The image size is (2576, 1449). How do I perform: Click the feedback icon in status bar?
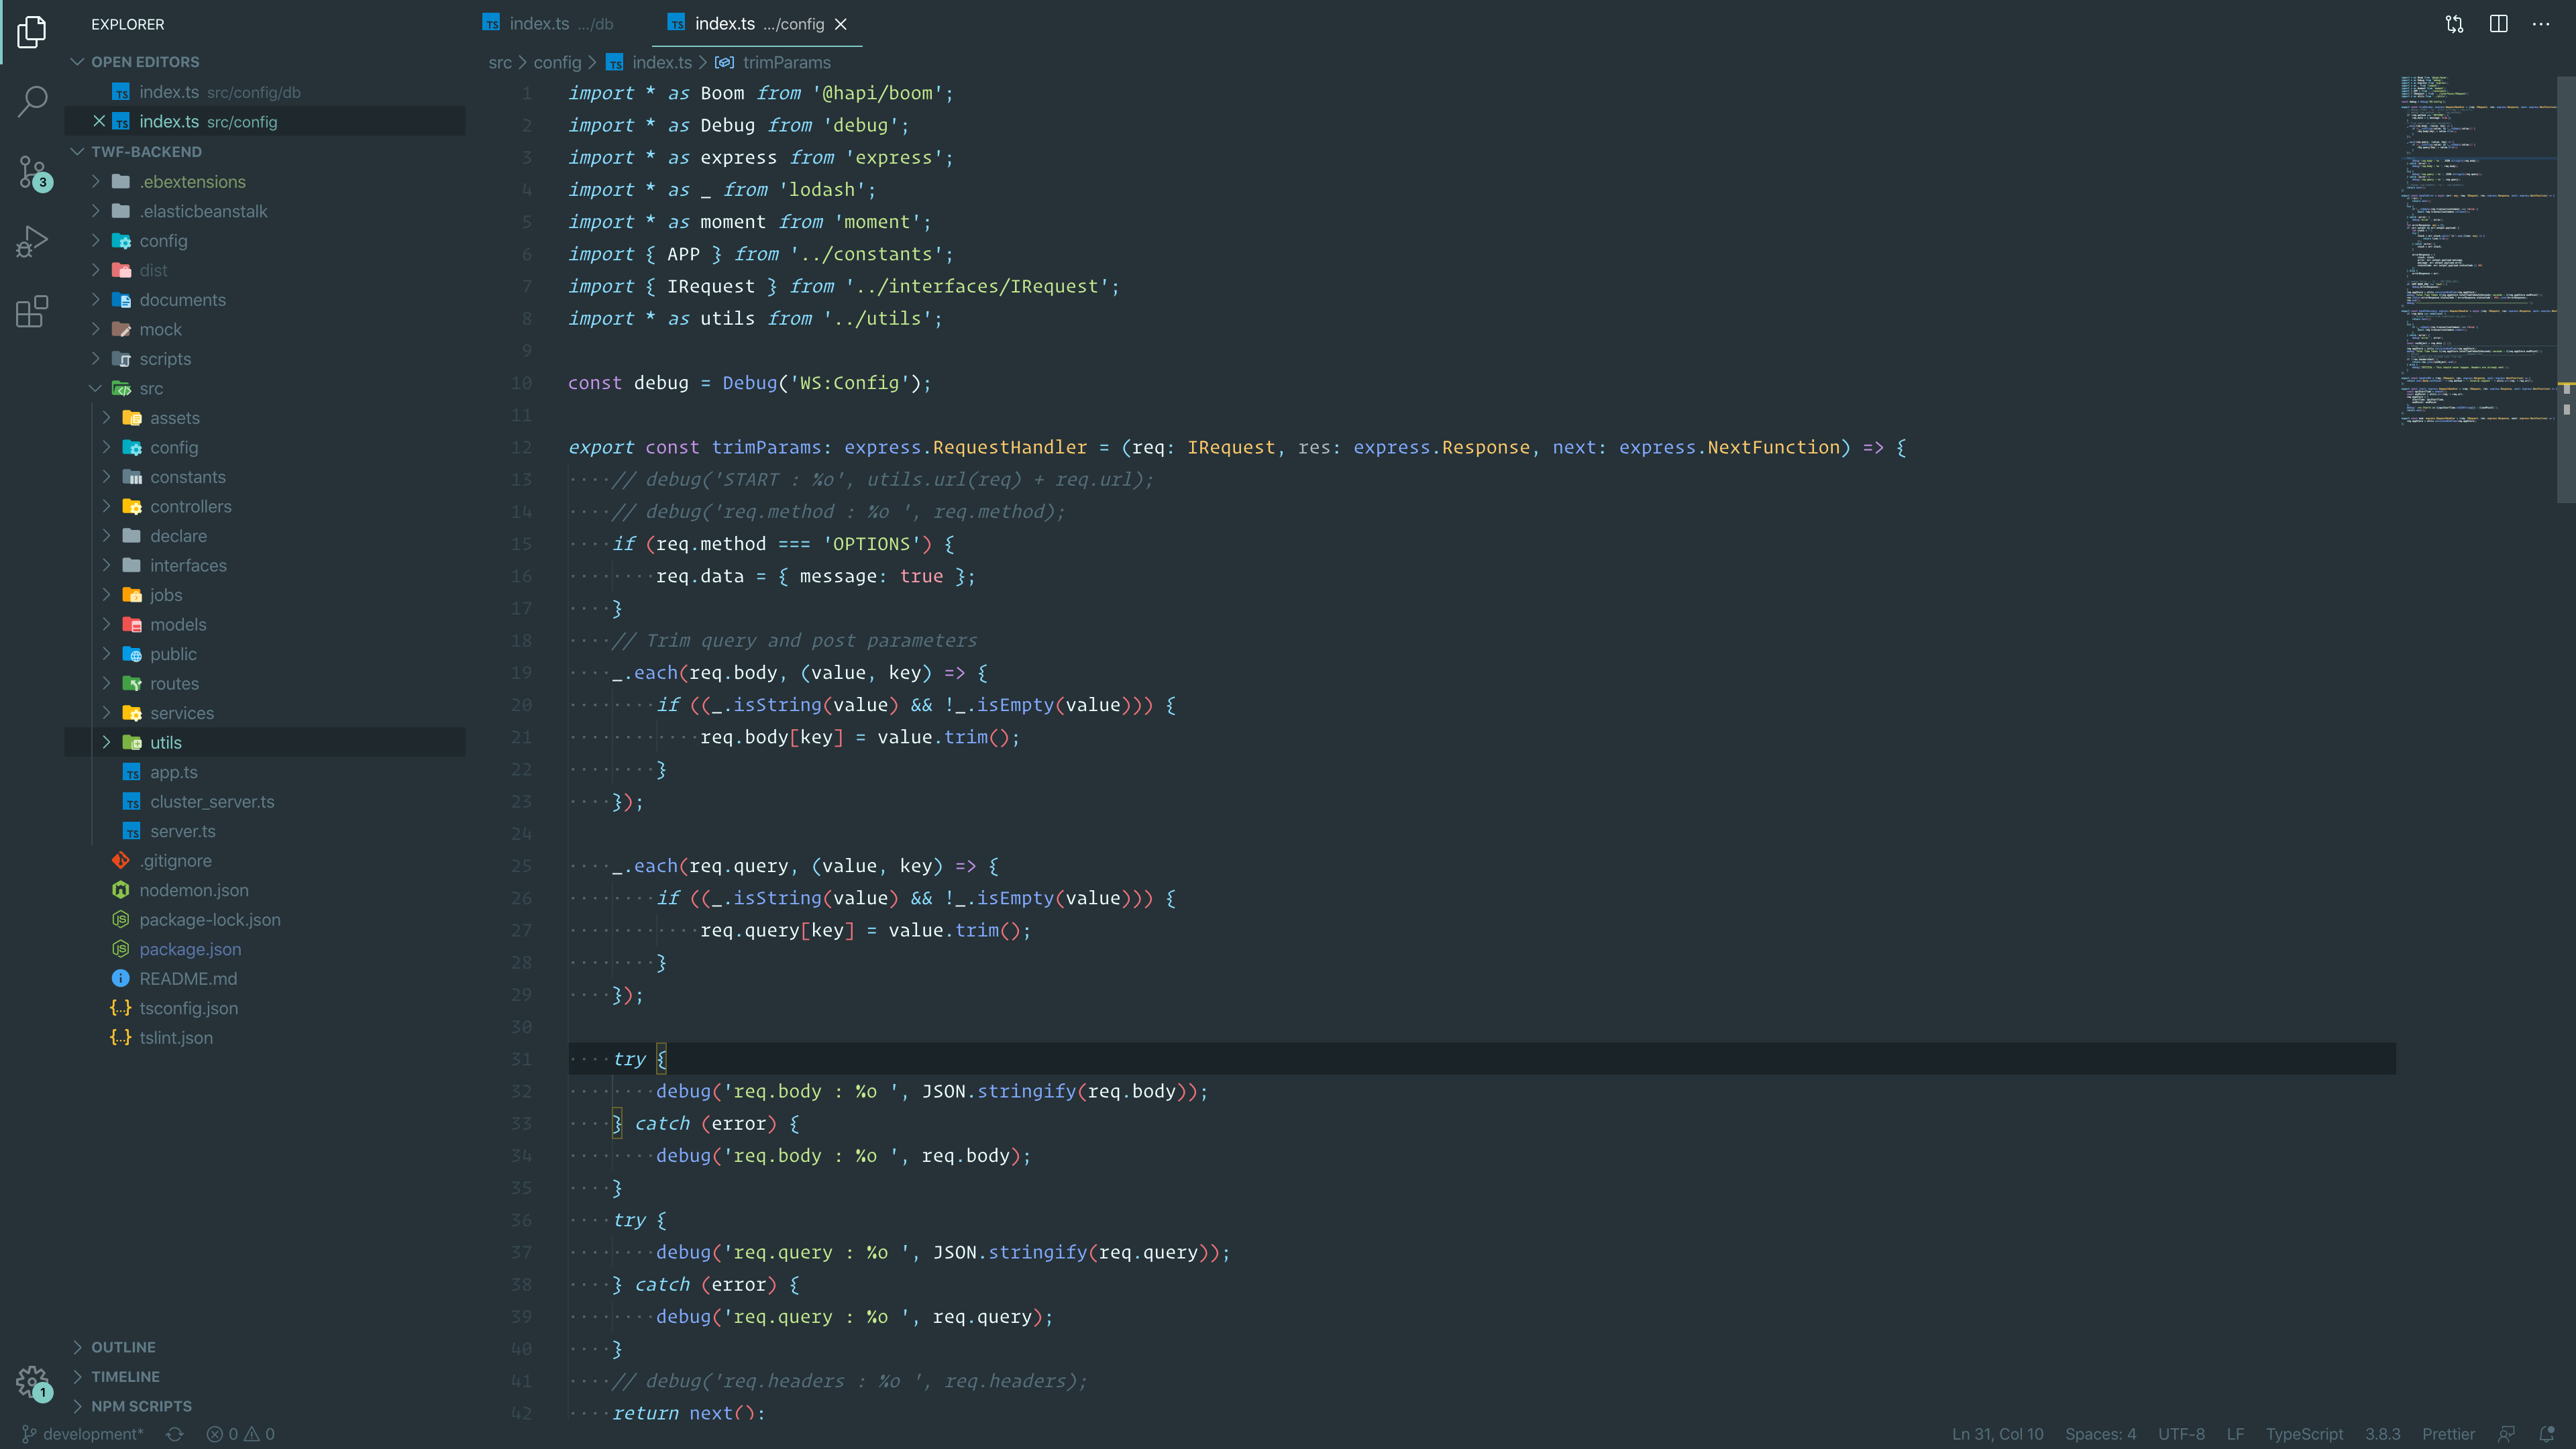click(x=2506, y=1434)
